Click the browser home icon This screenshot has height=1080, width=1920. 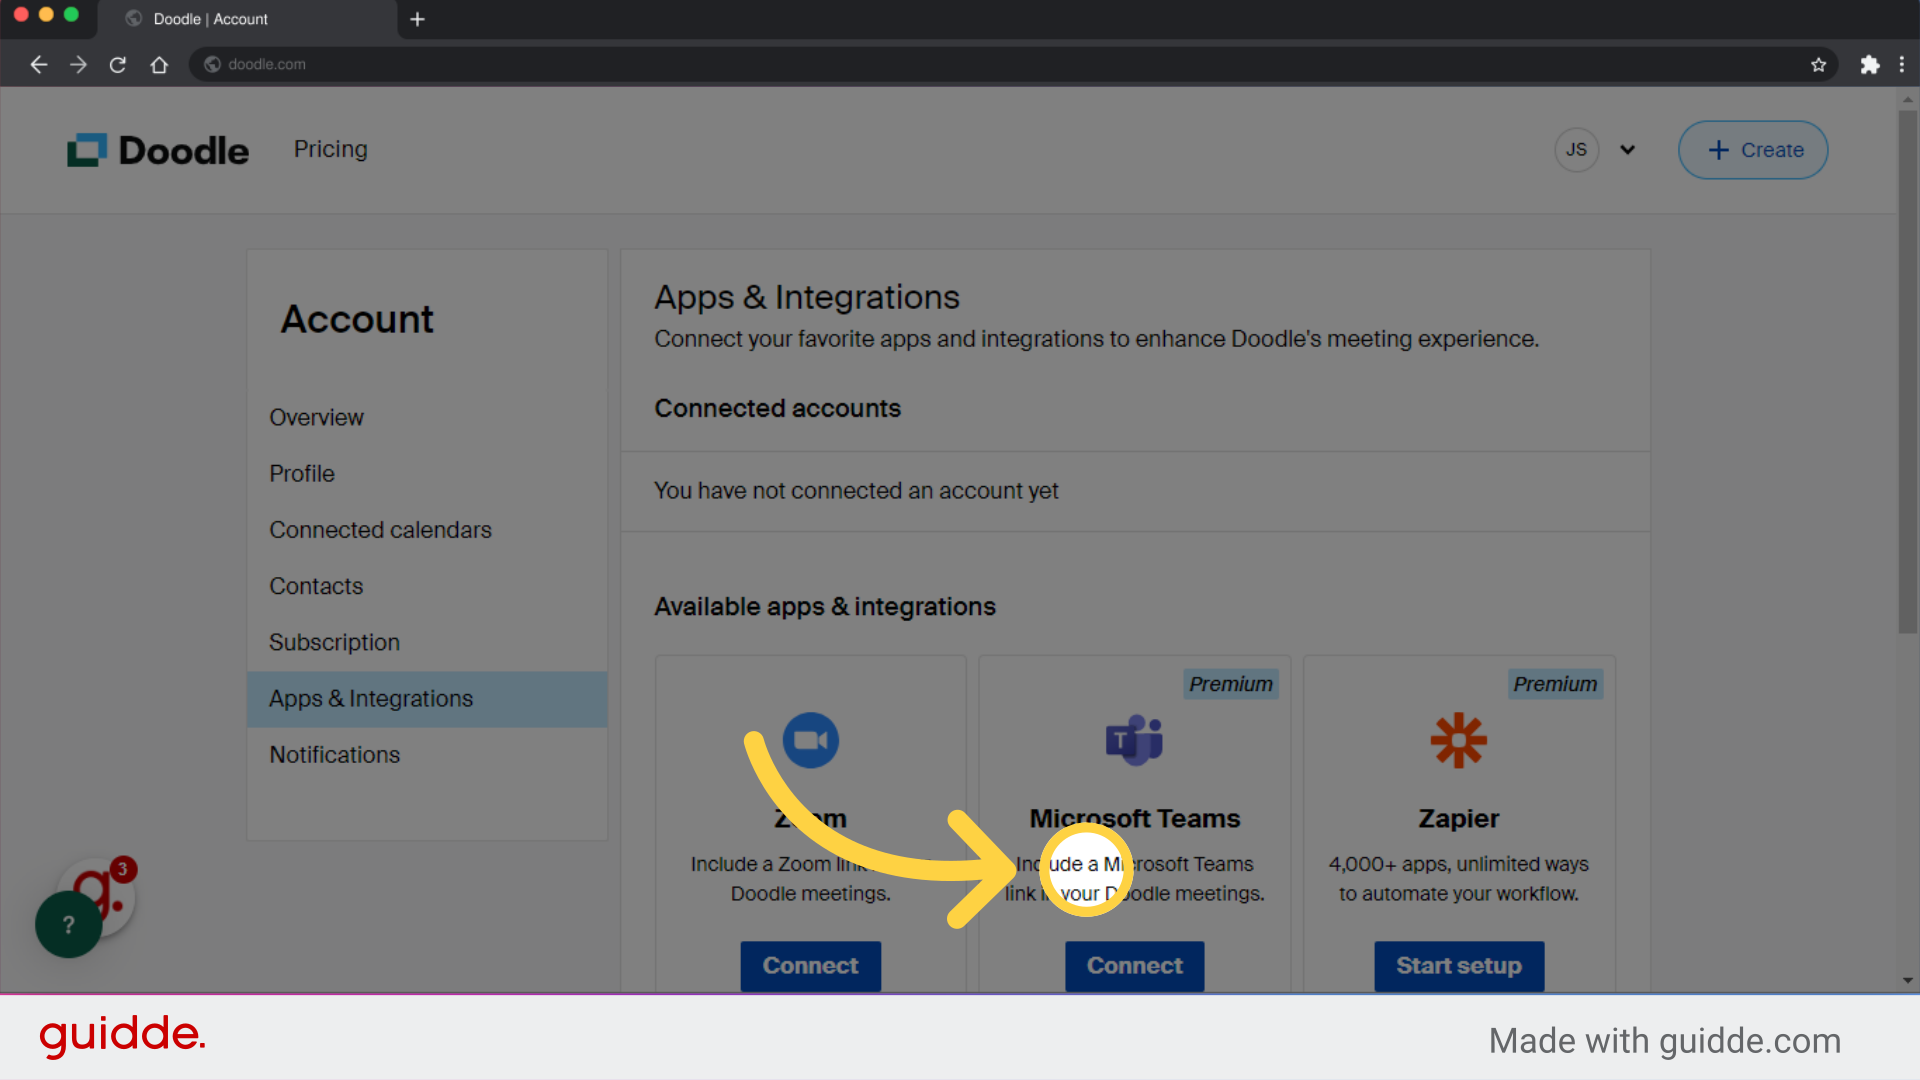[x=159, y=64]
